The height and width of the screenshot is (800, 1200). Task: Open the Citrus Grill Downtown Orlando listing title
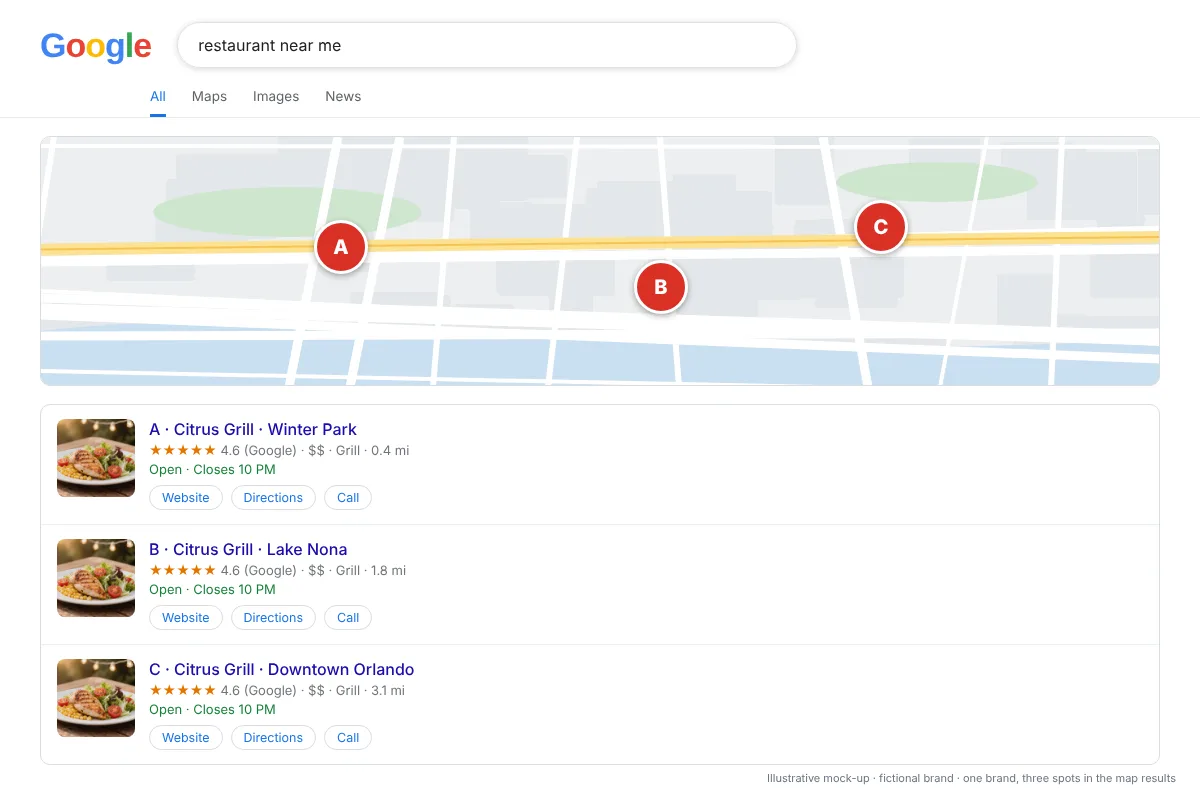click(x=281, y=670)
